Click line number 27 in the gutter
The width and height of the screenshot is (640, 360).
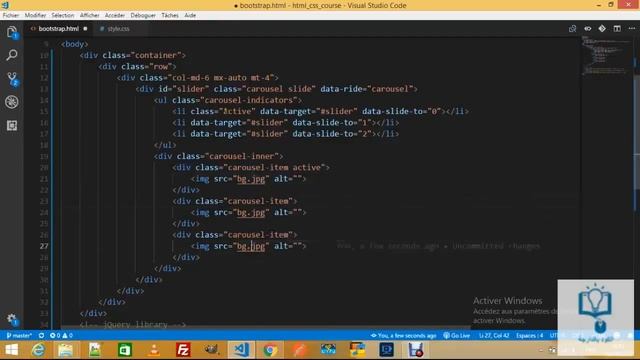(44, 246)
